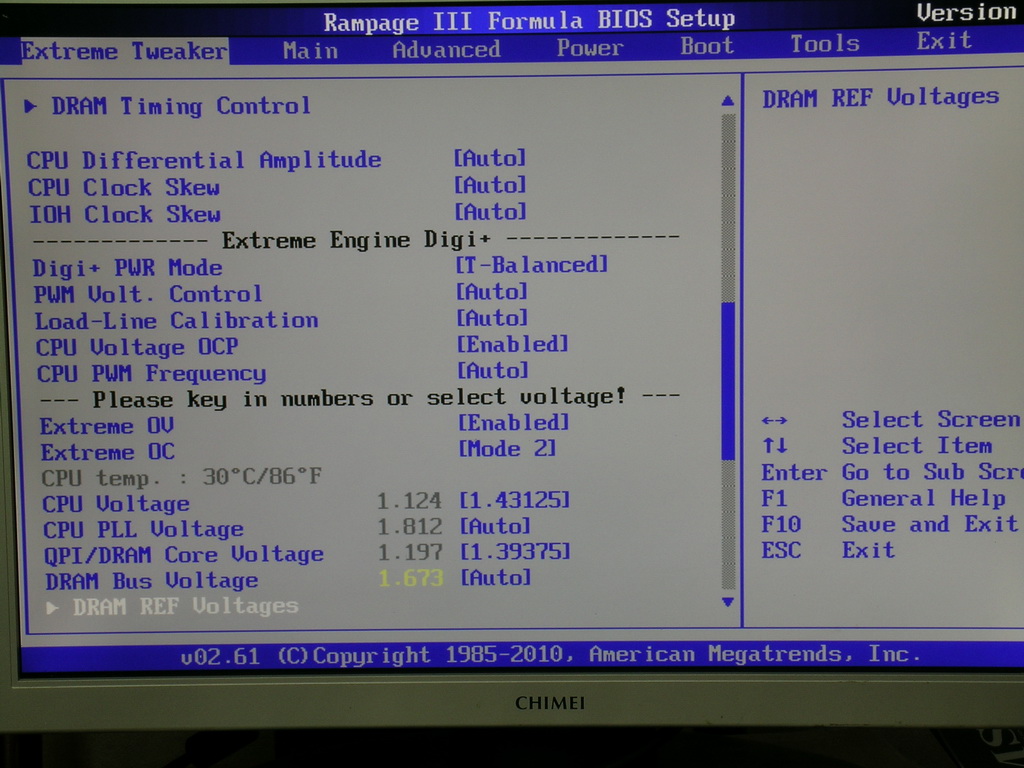Viewport: 1024px width, 768px height.
Task: Click the ESC Exit key hint
Action: point(827,551)
